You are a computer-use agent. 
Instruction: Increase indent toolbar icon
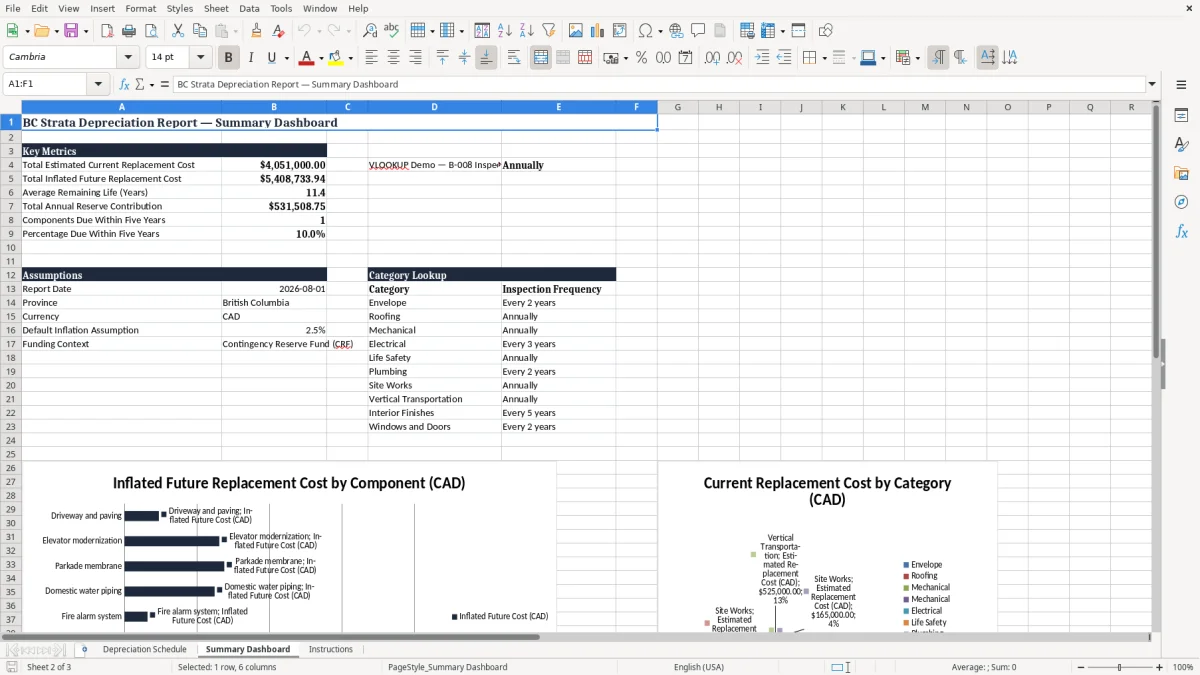(x=762, y=58)
